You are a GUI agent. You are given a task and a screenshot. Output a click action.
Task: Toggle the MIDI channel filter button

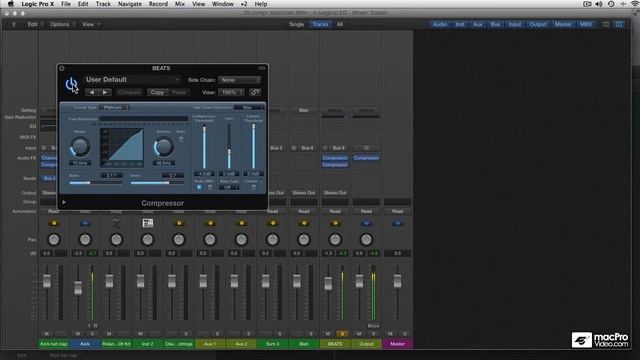pyautogui.click(x=586, y=24)
